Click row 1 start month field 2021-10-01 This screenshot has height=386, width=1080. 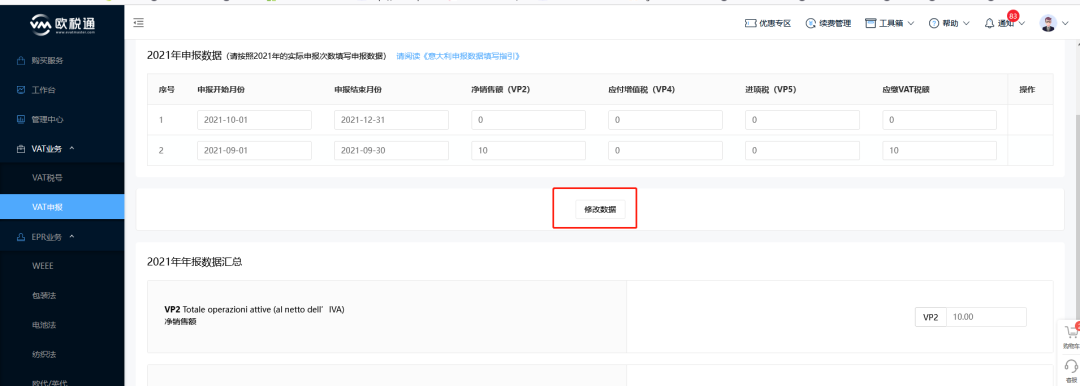[254, 120]
